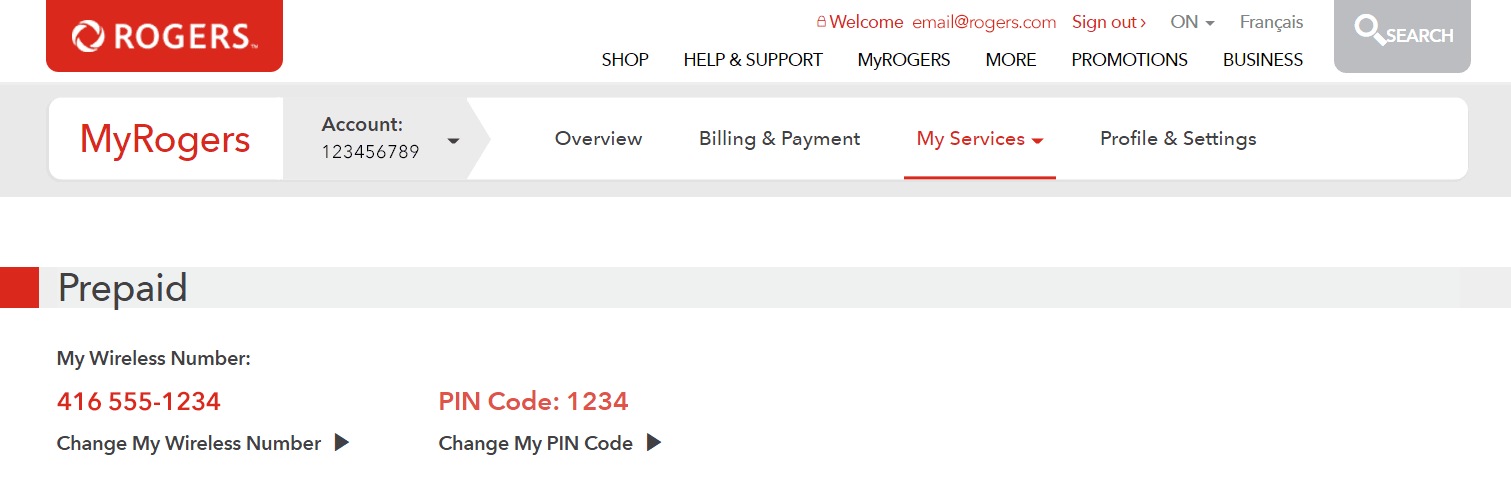Go to Billing & Payment tab
The image size is (1511, 480).
click(x=779, y=139)
